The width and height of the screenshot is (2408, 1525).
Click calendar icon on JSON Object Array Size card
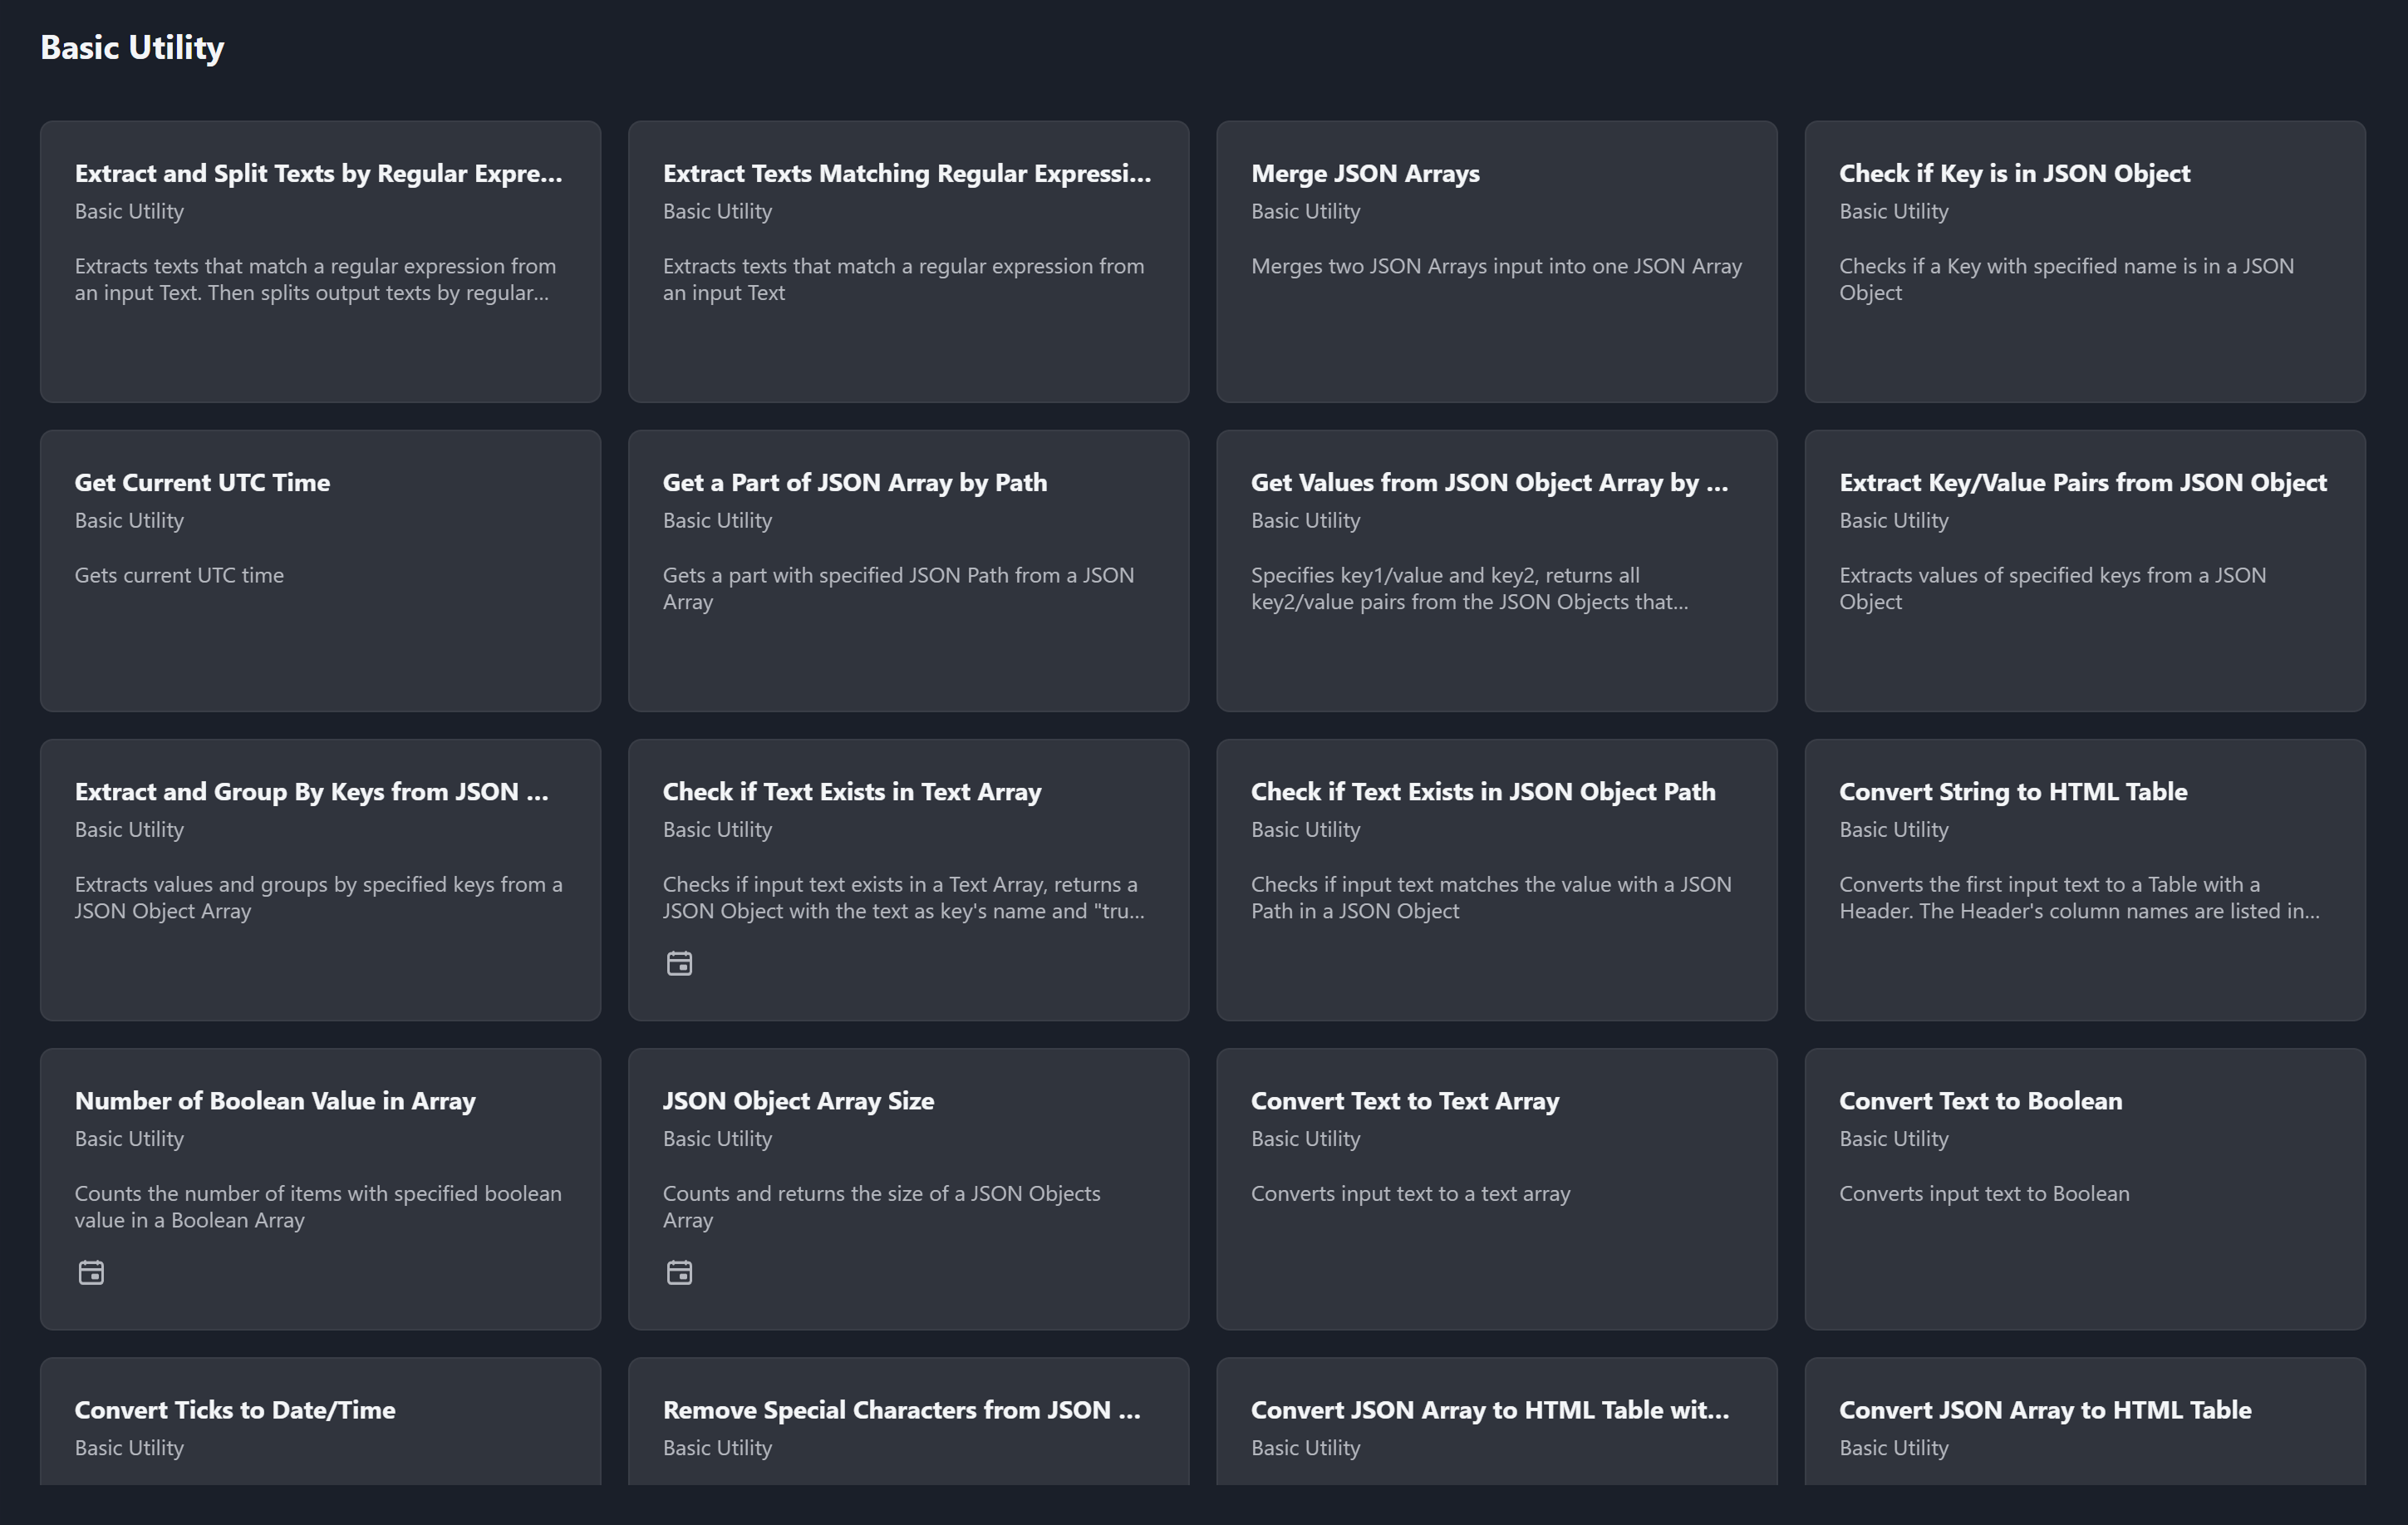point(679,1272)
